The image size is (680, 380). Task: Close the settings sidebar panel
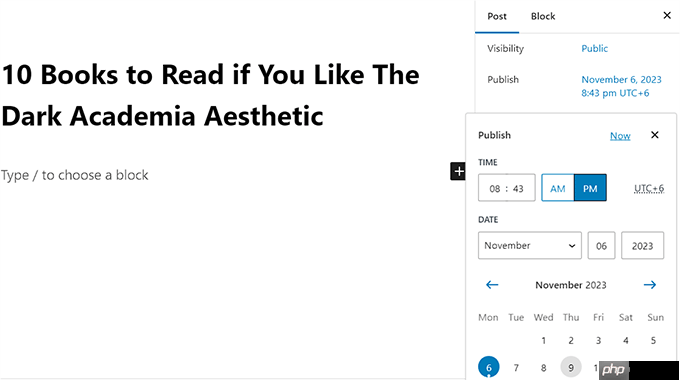coord(667,16)
